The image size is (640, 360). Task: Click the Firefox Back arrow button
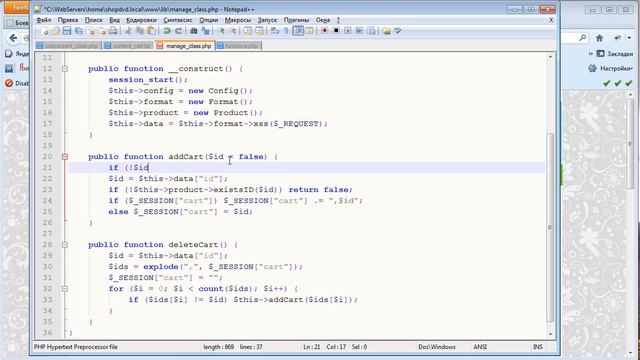[x=13, y=38]
